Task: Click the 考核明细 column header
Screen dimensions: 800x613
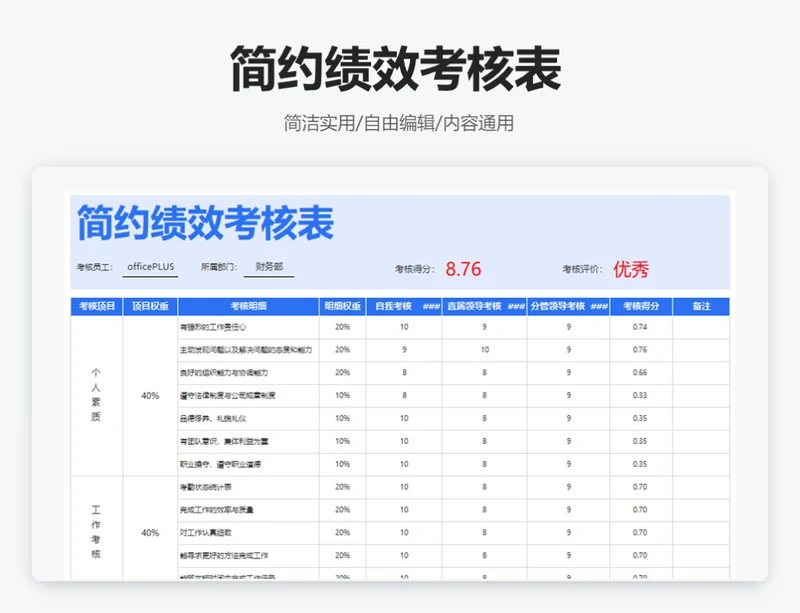Action: (248, 306)
